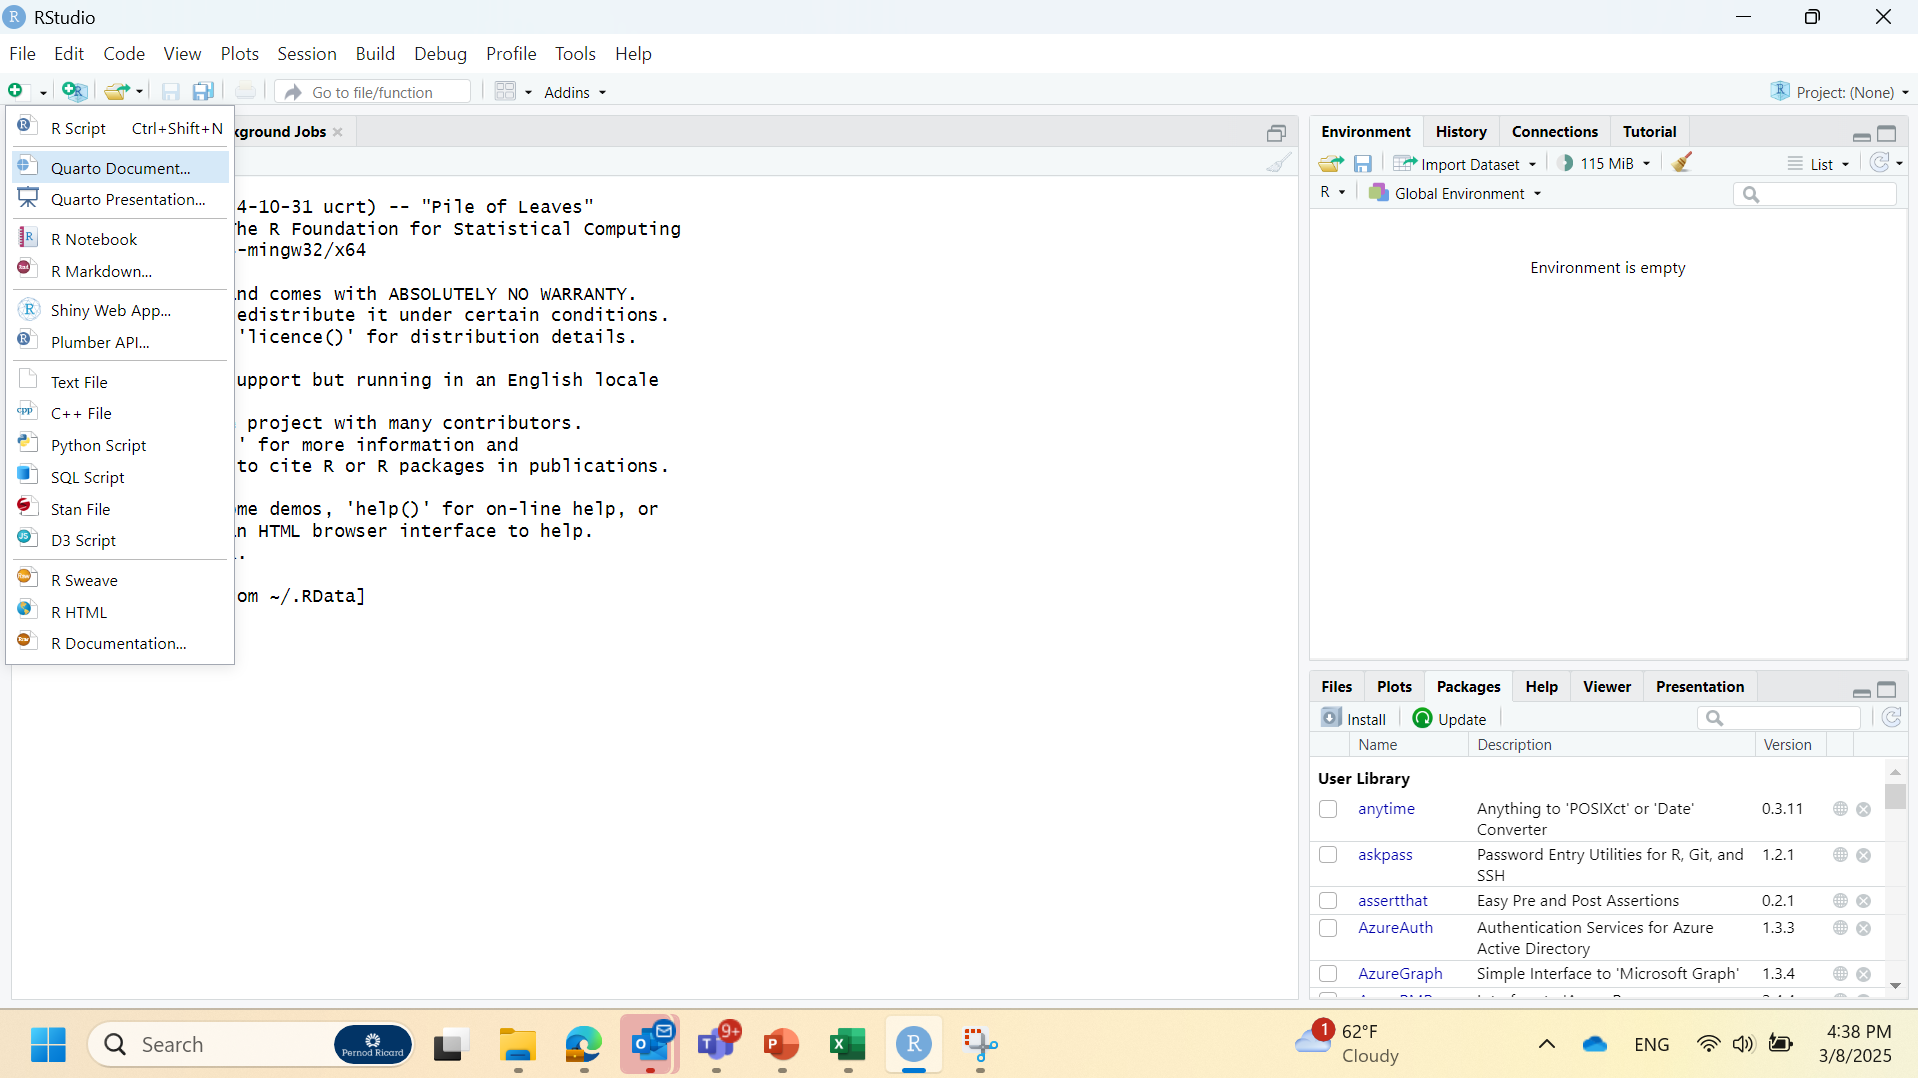
Task: Choose Quarto Document from the menu
Action: [120, 168]
